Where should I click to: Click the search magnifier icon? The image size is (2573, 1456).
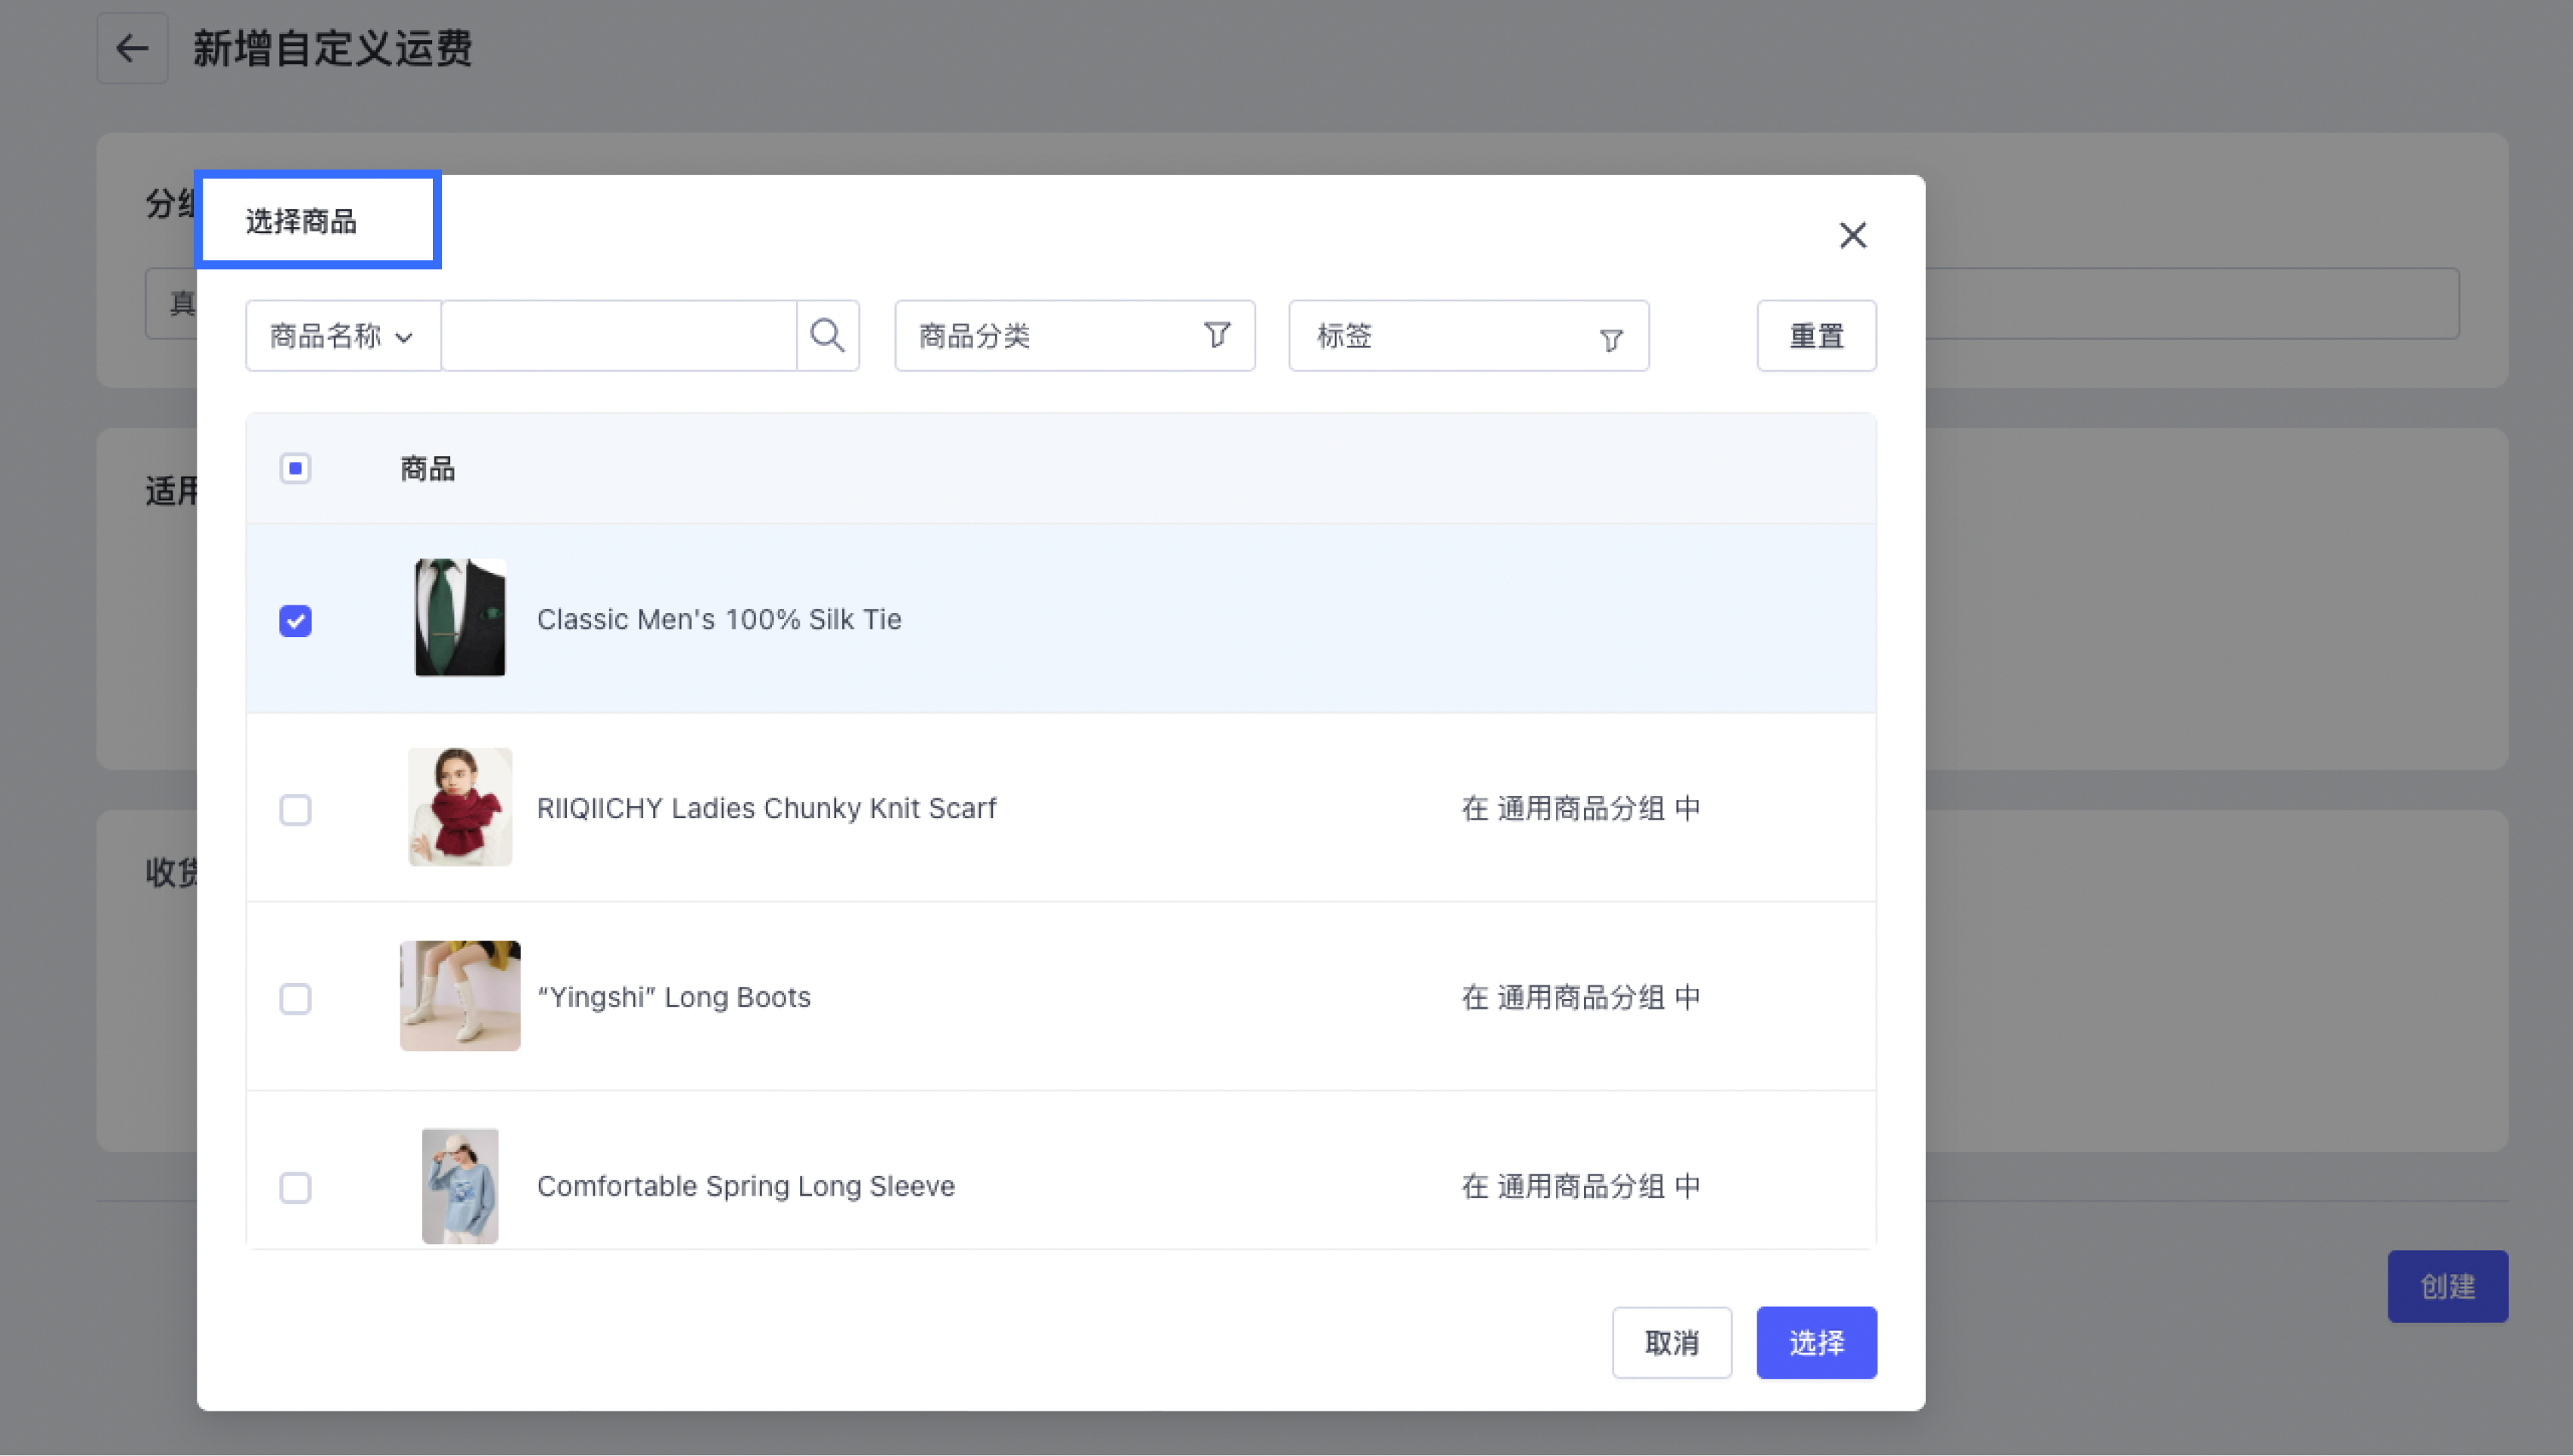point(827,335)
